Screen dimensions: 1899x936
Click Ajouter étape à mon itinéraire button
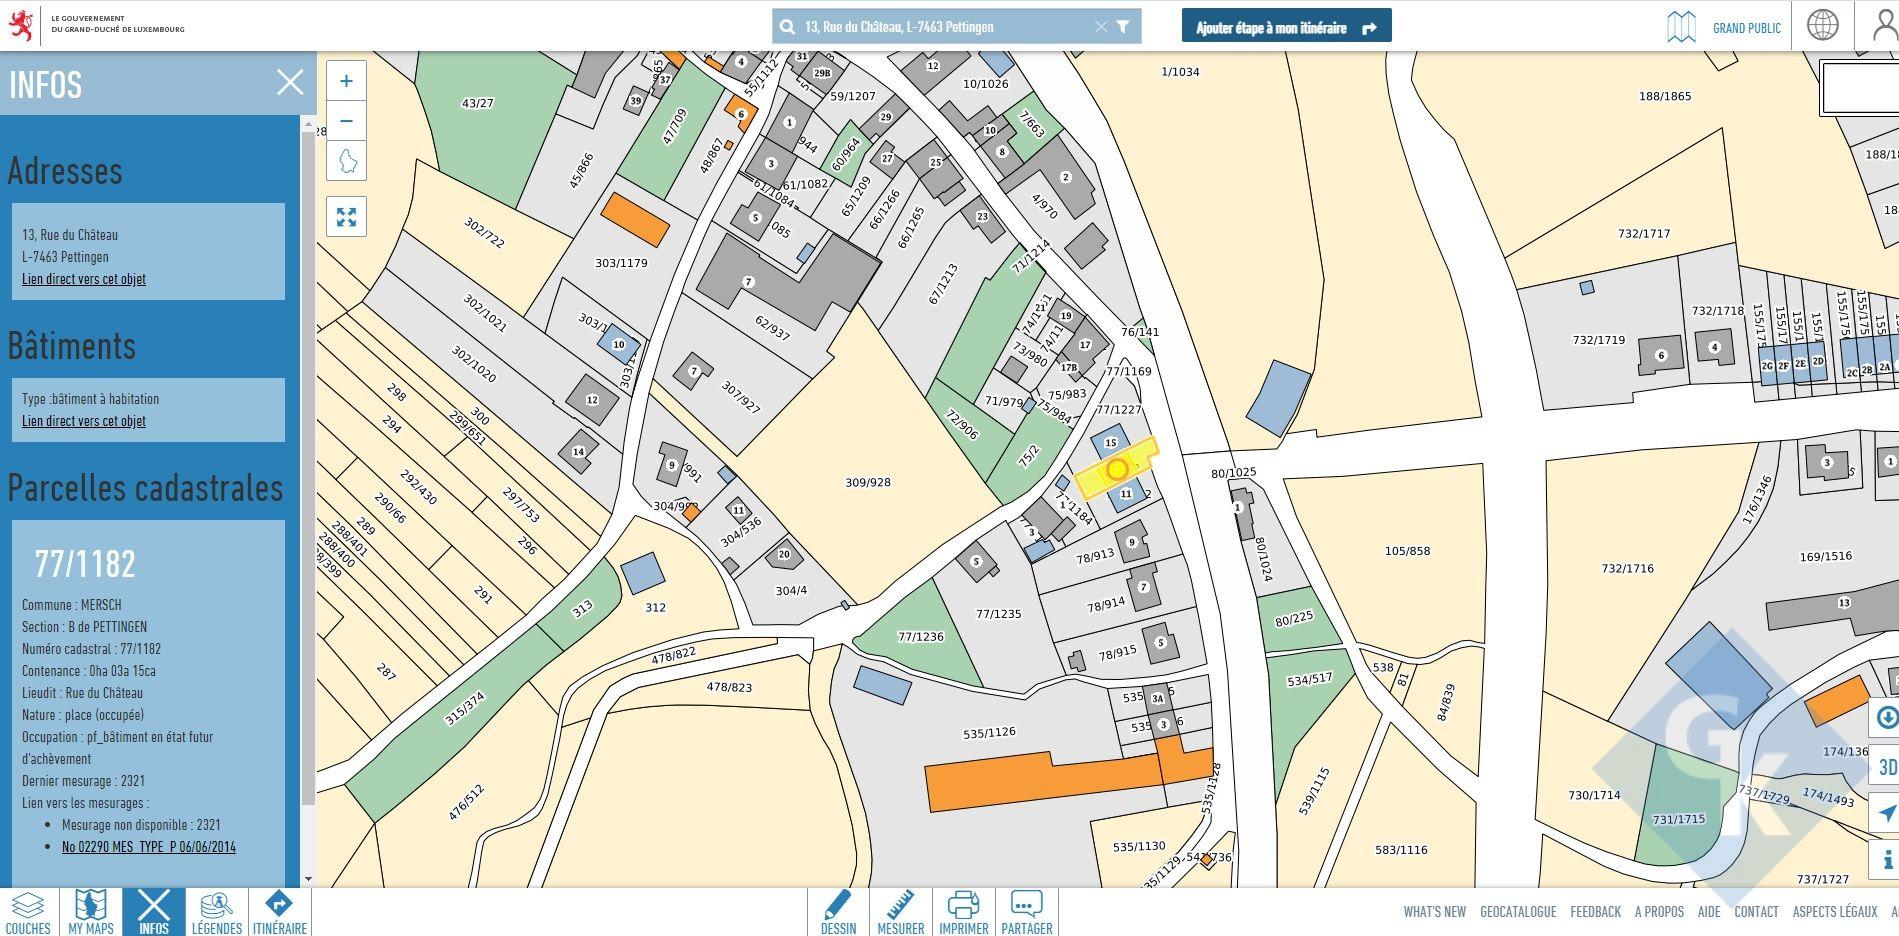click(x=1286, y=28)
